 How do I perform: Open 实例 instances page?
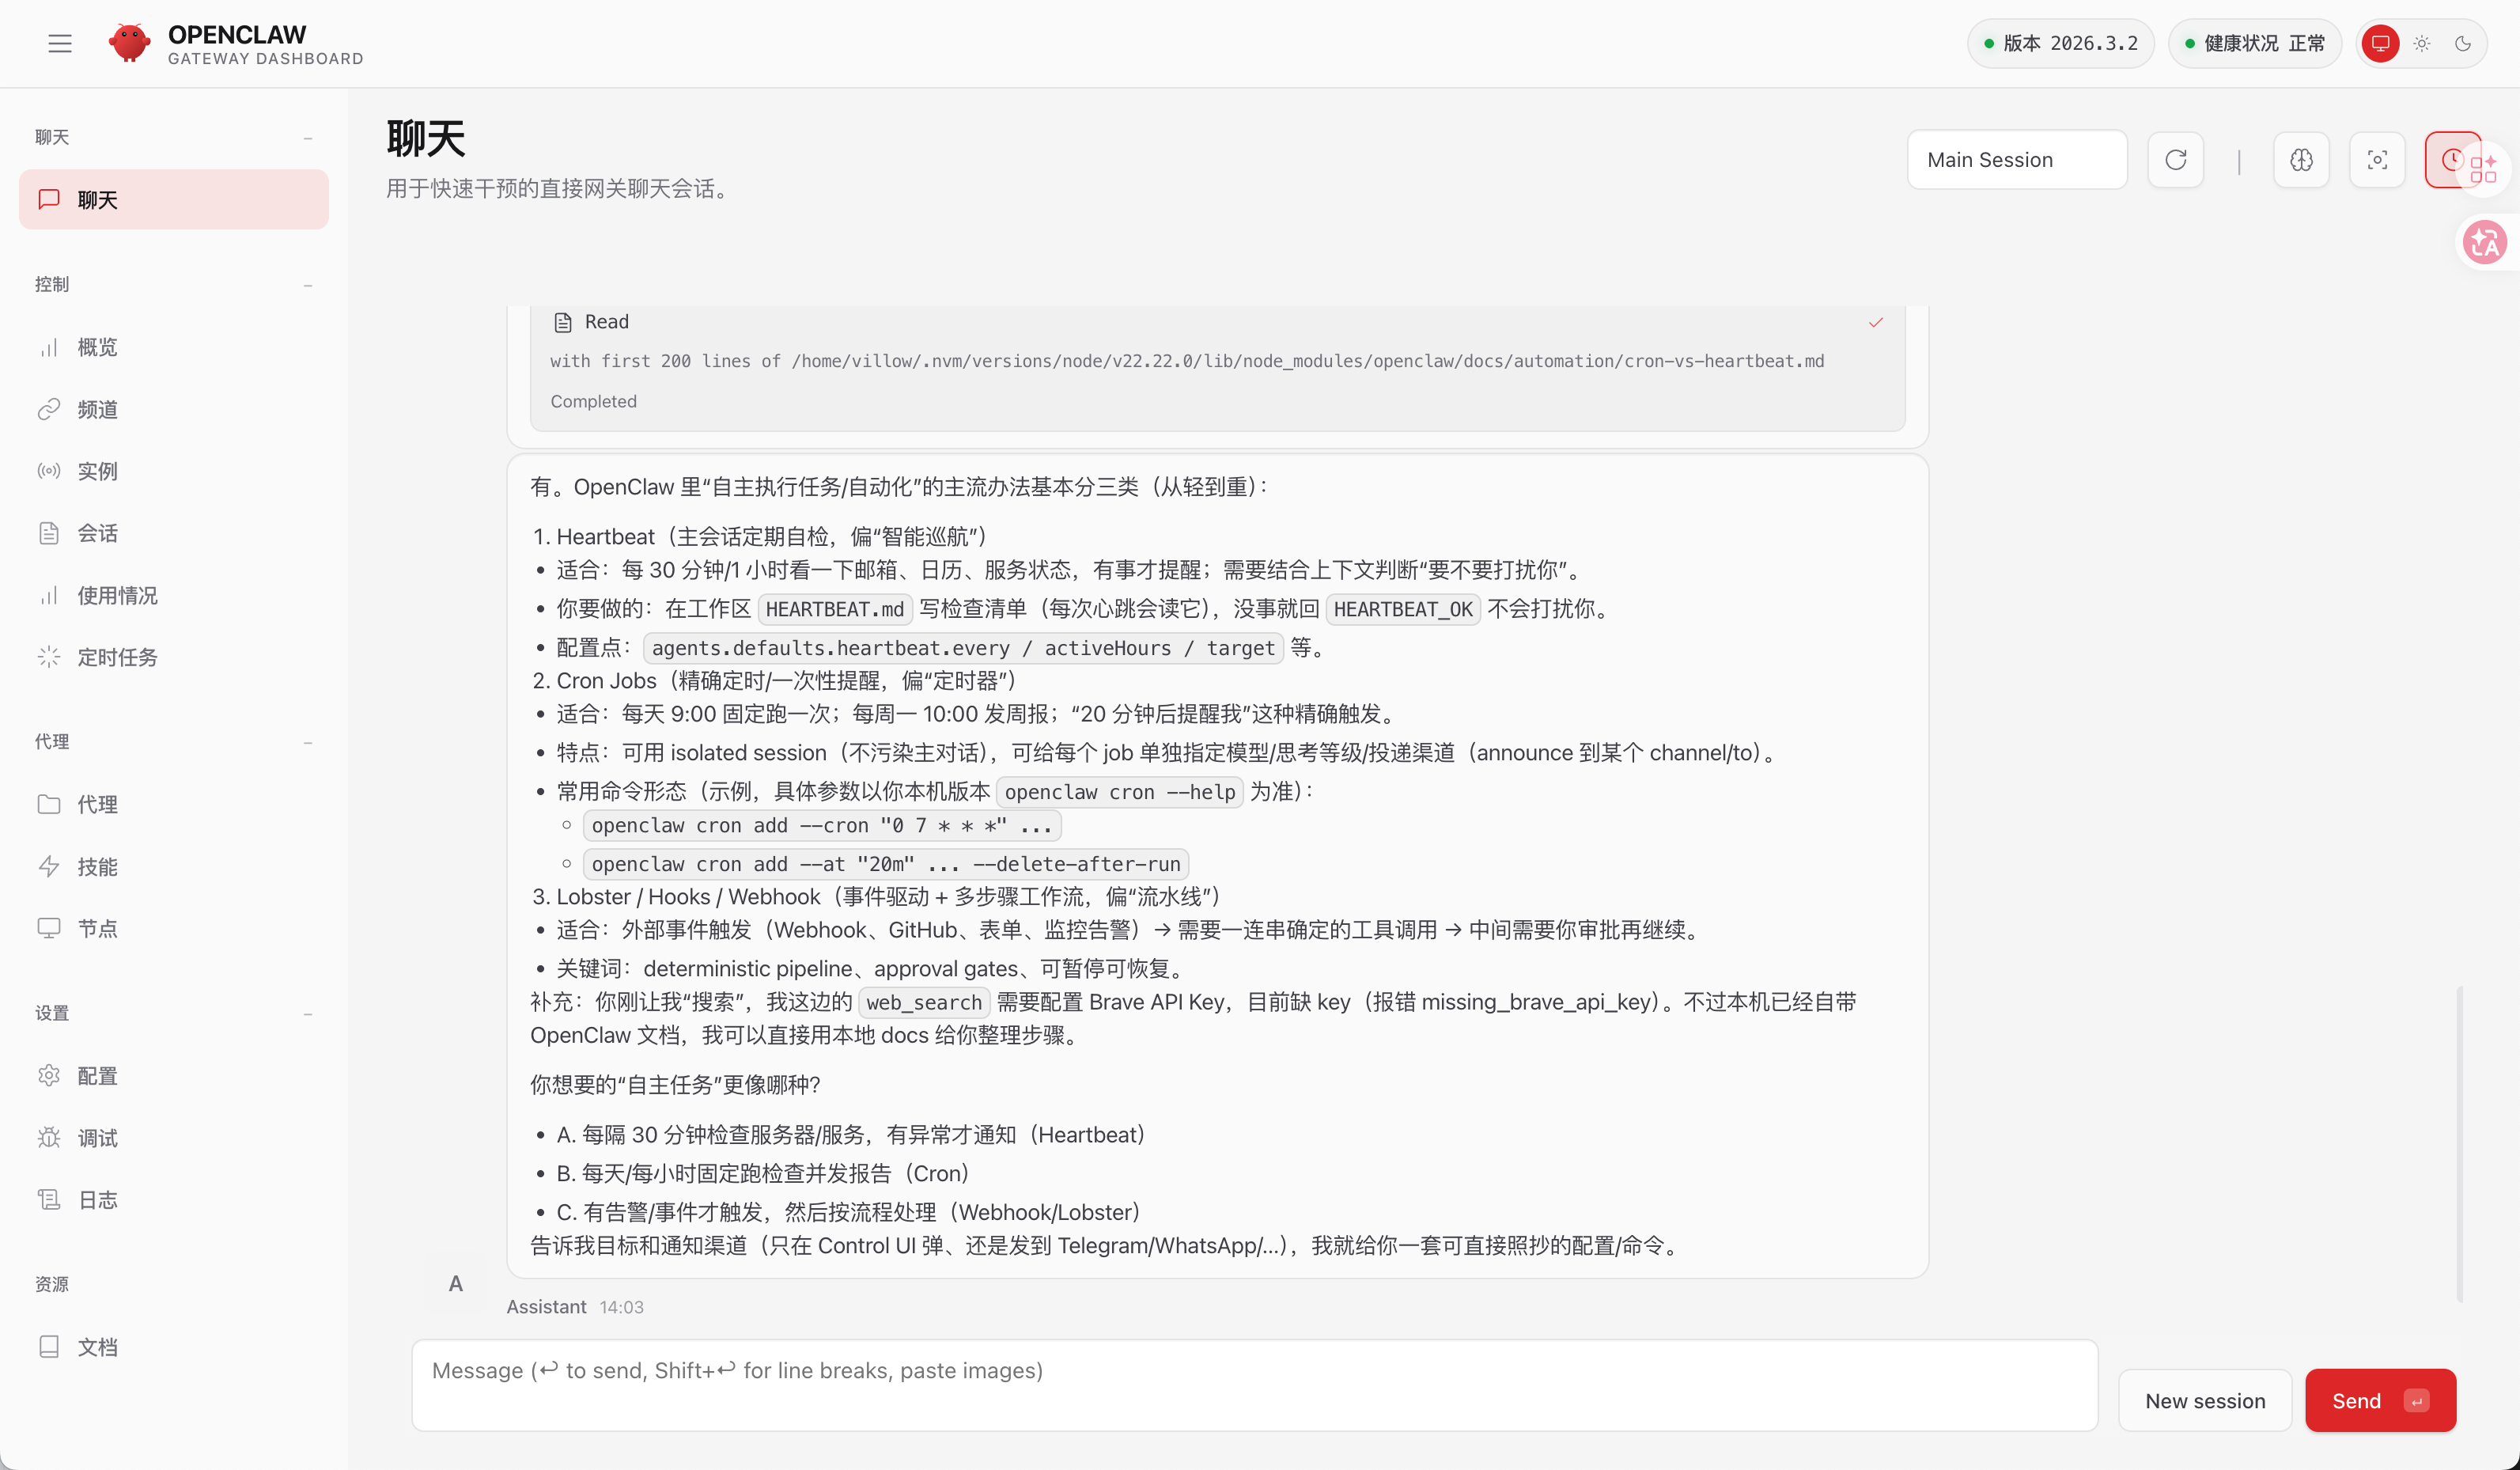pyautogui.click(x=174, y=471)
